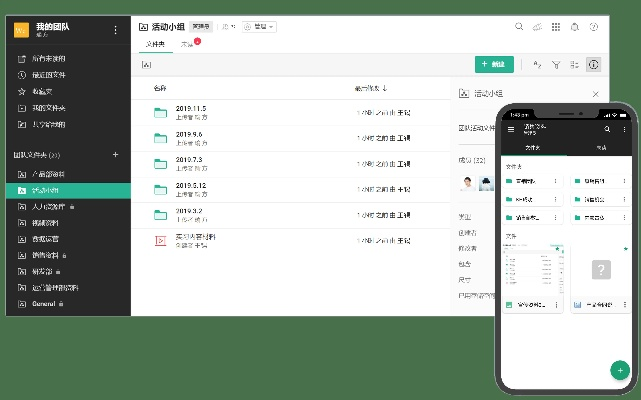Switch file list view layout icon
The width and height of the screenshot is (641, 400).
click(575, 64)
